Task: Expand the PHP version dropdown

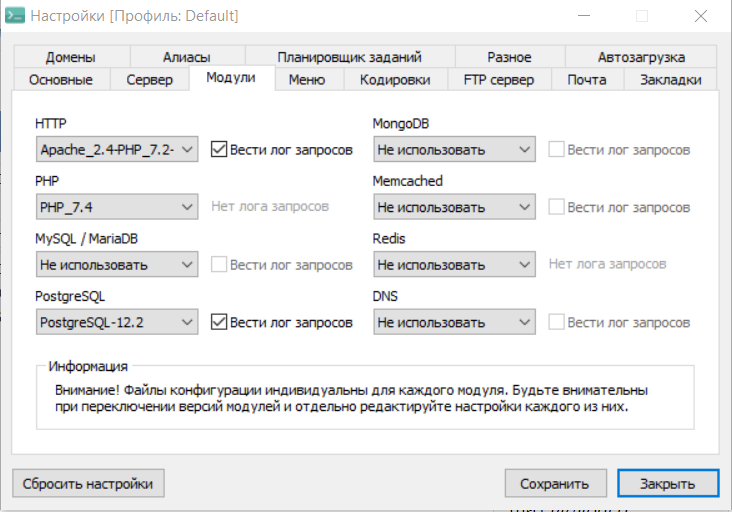Action: [x=117, y=207]
